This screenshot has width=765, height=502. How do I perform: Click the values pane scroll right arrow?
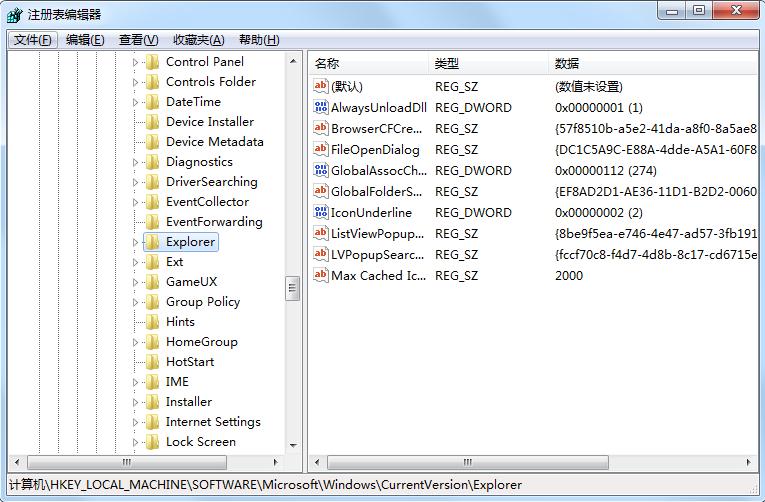(748, 462)
